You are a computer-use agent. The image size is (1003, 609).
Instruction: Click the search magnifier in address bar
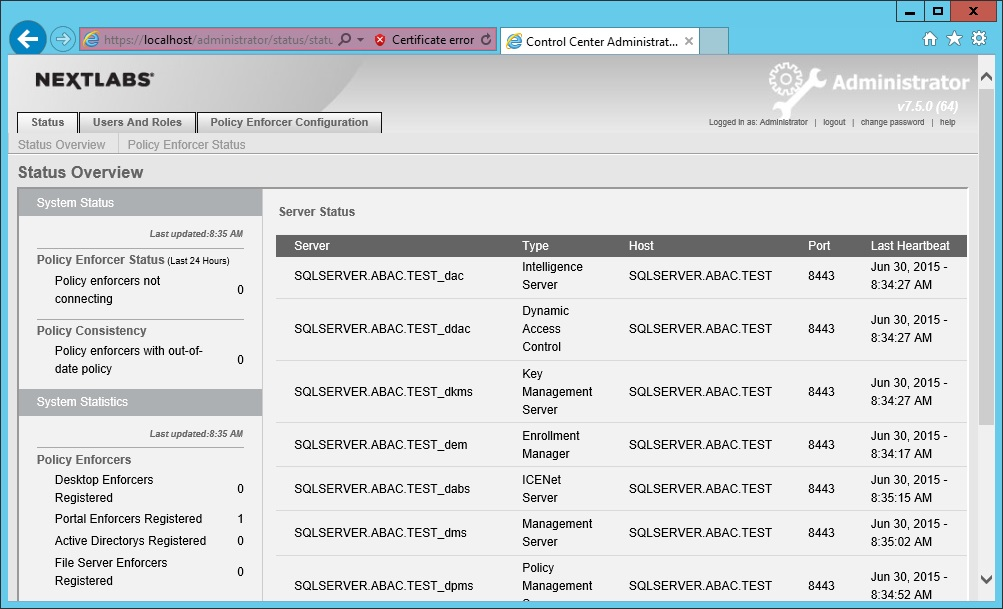tap(344, 40)
